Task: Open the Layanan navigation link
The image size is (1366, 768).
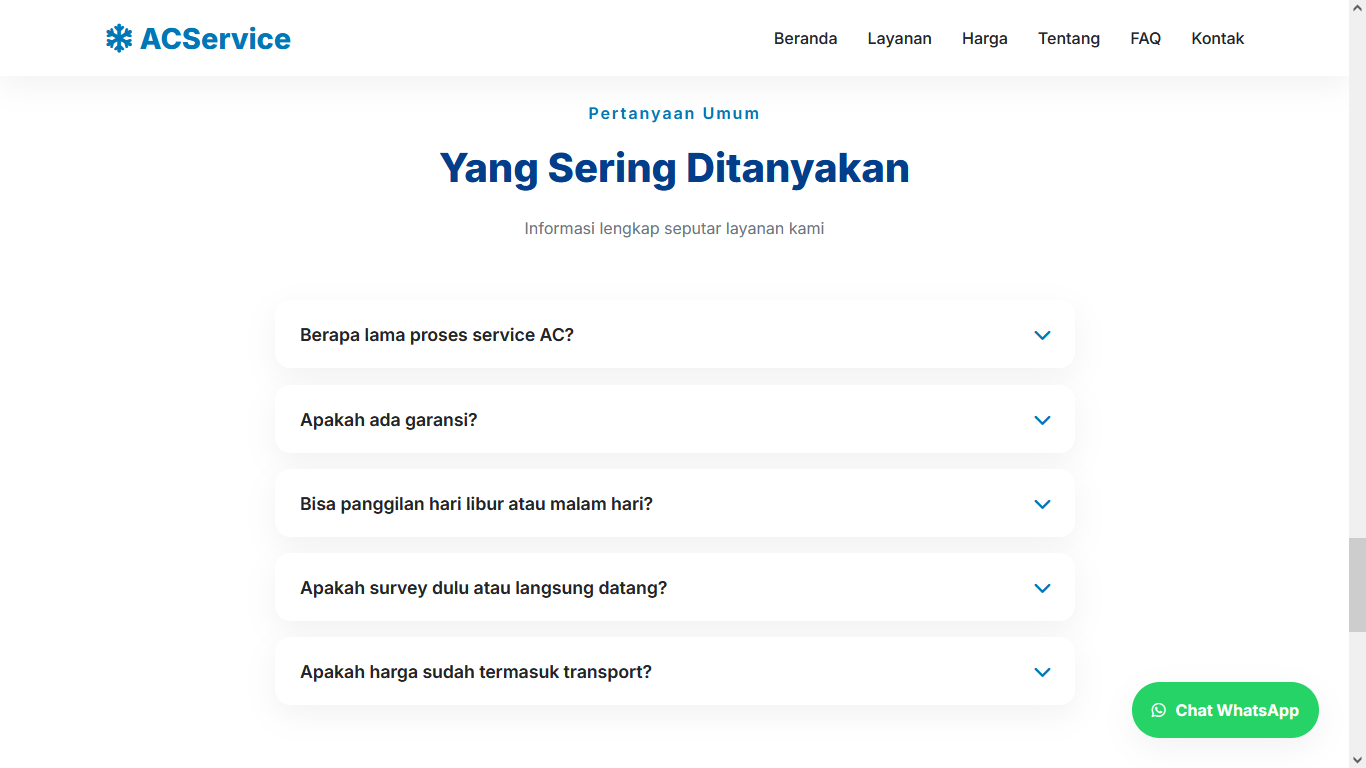Action: (x=899, y=38)
